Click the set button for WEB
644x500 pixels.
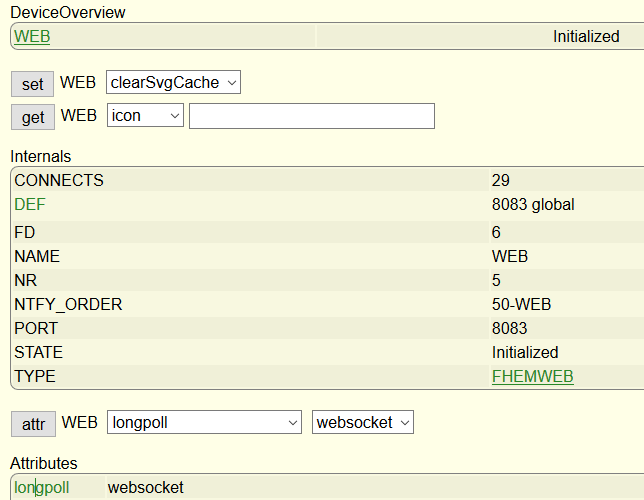click(32, 84)
